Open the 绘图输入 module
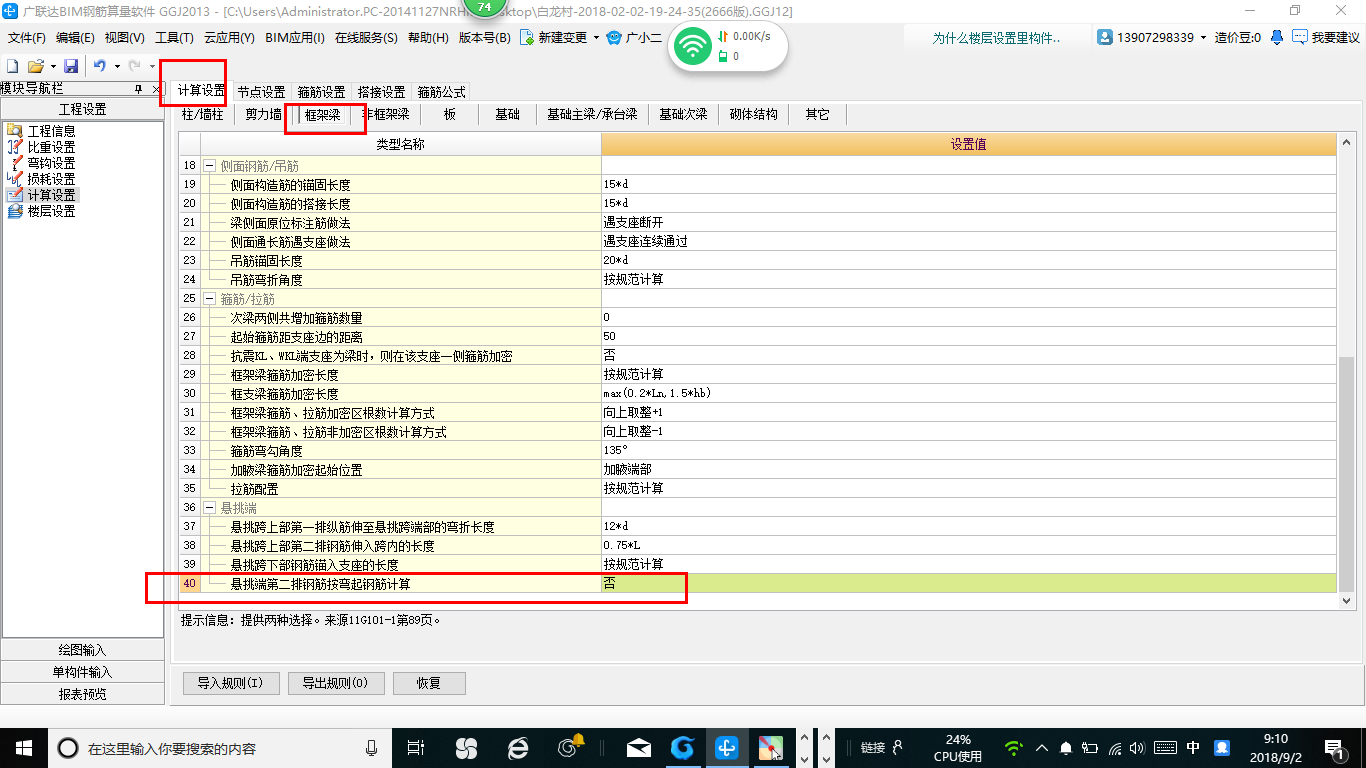This screenshot has width=1366, height=768. pyautogui.click(x=83, y=650)
